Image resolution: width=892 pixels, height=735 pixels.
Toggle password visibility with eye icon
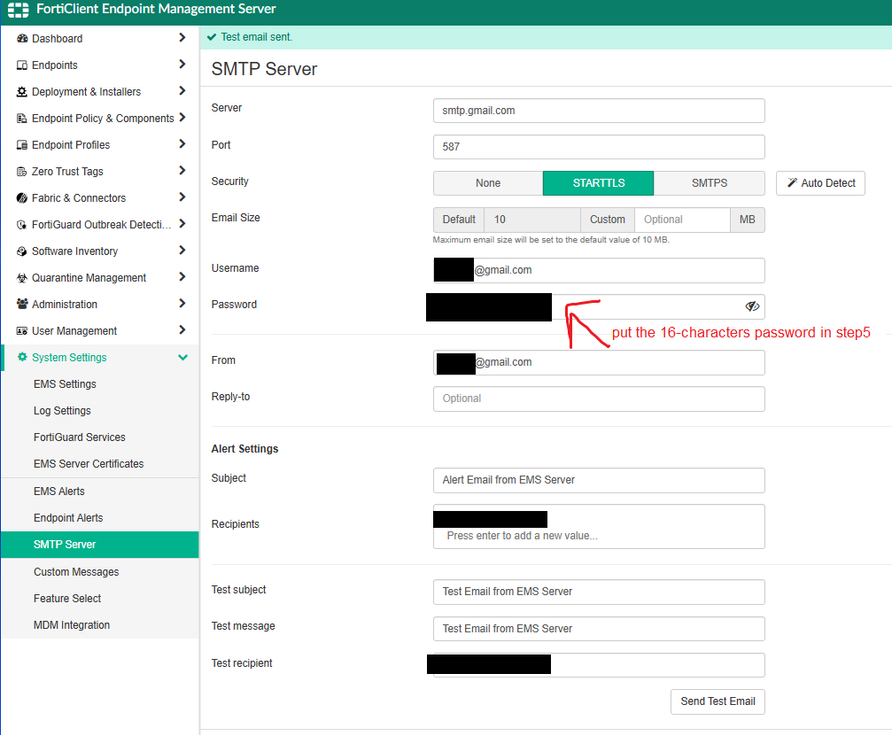pos(752,306)
